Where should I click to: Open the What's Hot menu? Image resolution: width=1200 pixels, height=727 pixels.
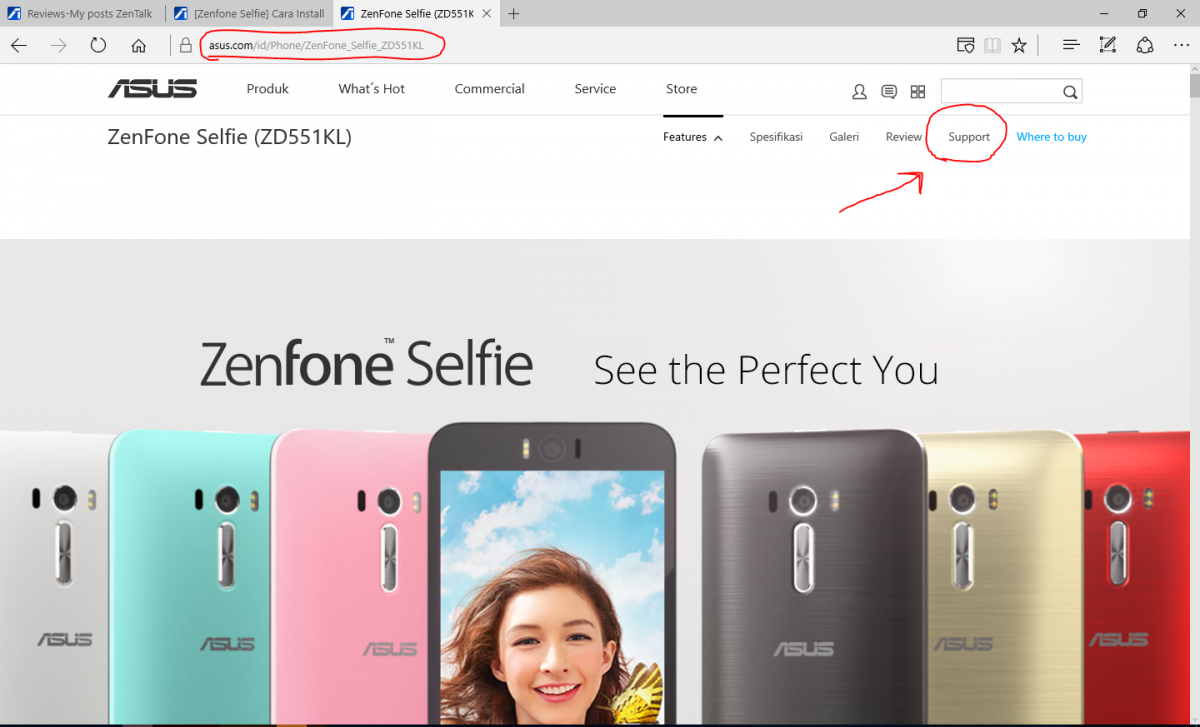tap(371, 89)
